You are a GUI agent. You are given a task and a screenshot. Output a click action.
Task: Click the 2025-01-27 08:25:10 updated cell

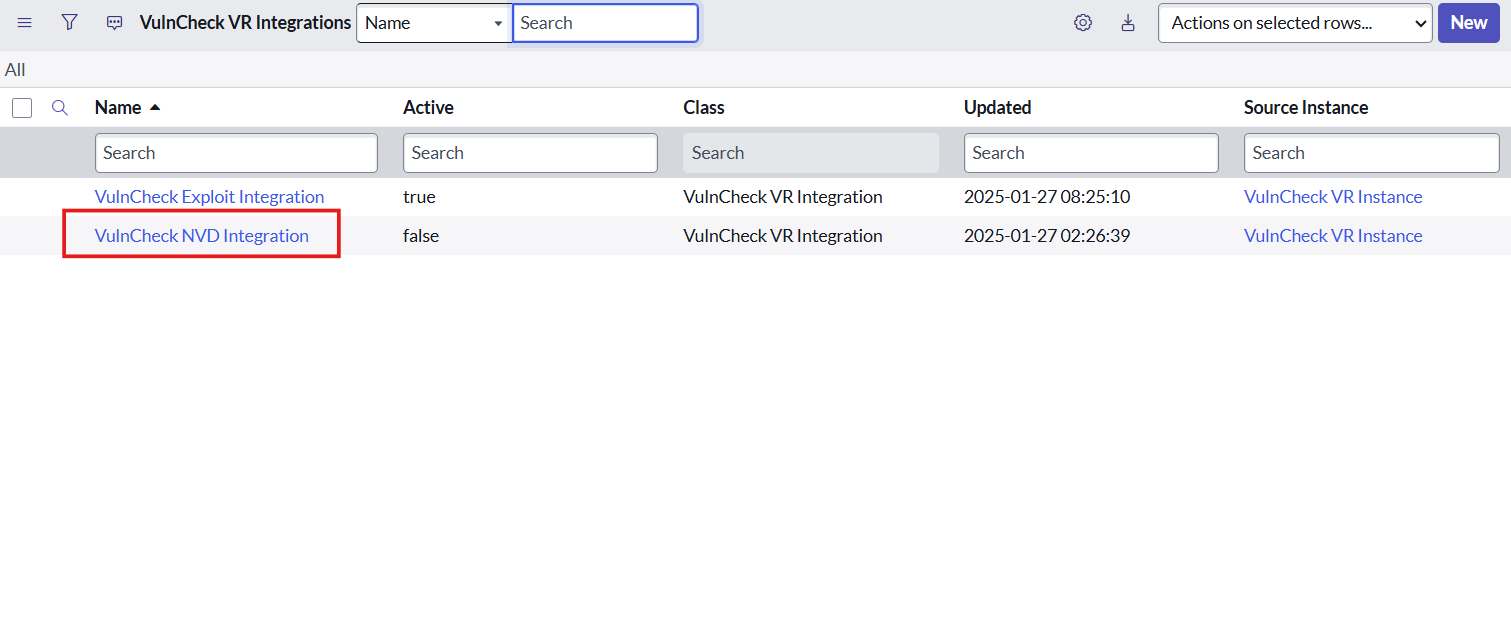[x=1047, y=197]
